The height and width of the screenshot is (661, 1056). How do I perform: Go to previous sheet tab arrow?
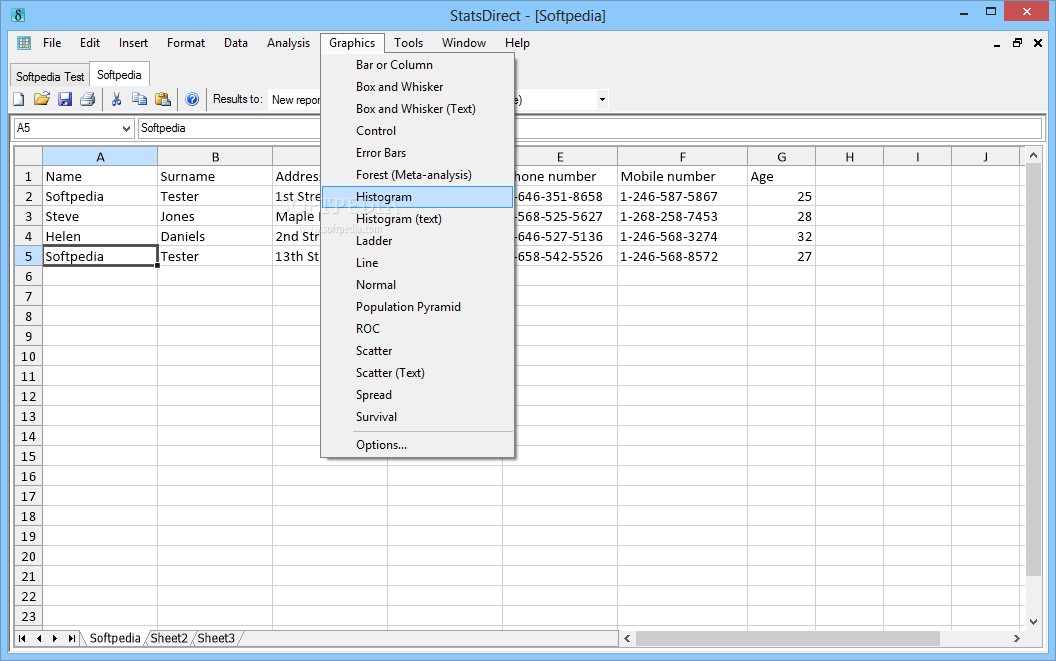(39, 638)
